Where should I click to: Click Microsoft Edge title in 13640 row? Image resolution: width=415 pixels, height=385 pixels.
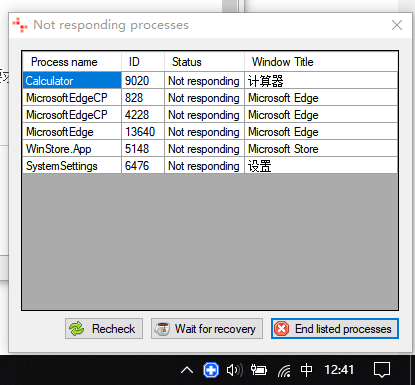pyautogui.click(x=321, y=132)
